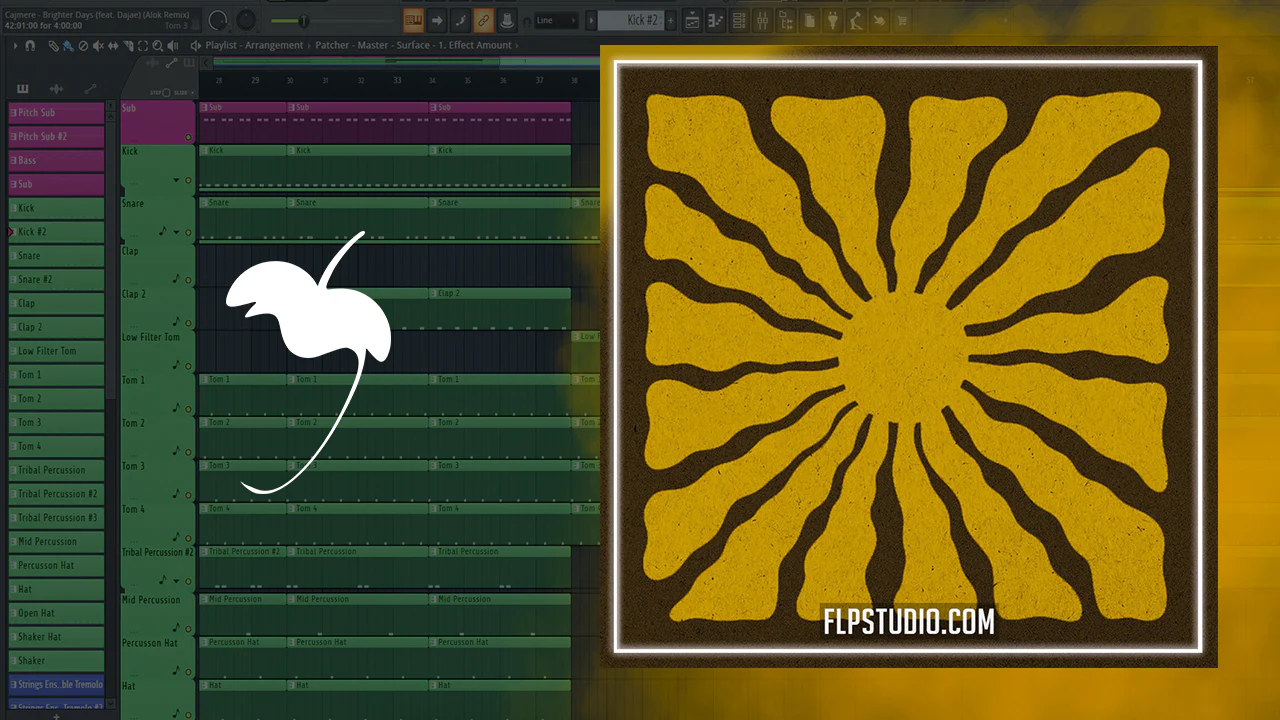Select the Snare #2 pattern in picker
The width and height of the screenshot is (1280, 720).
pos(56,280)
